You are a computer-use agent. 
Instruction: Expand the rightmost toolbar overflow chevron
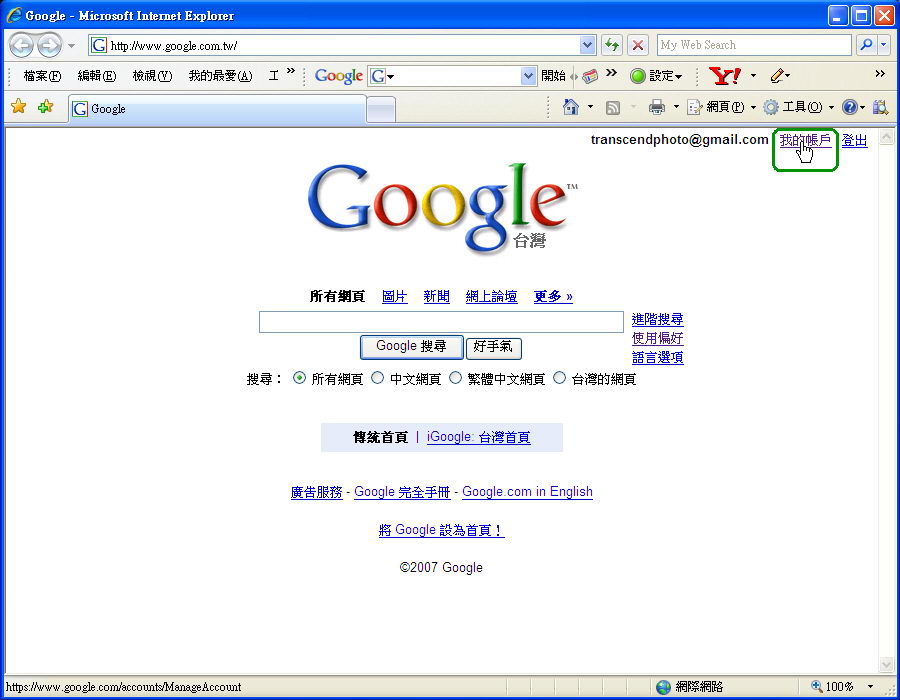(x=880, y=73)
